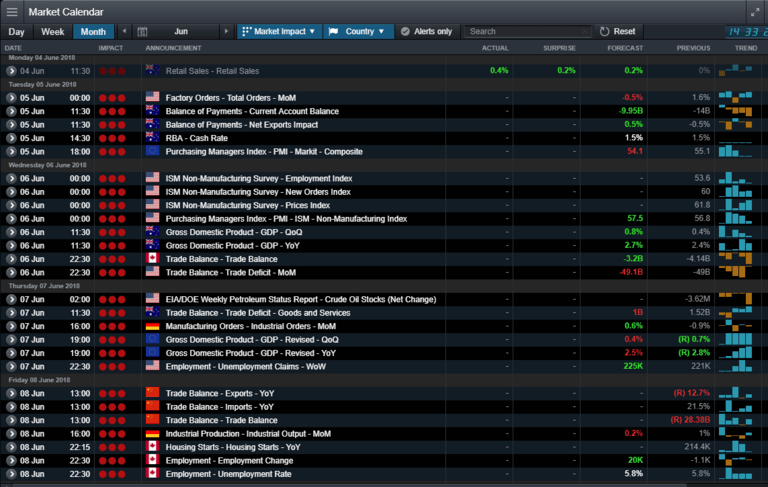Sort by the SURPRISE column header

pos(559,48)
